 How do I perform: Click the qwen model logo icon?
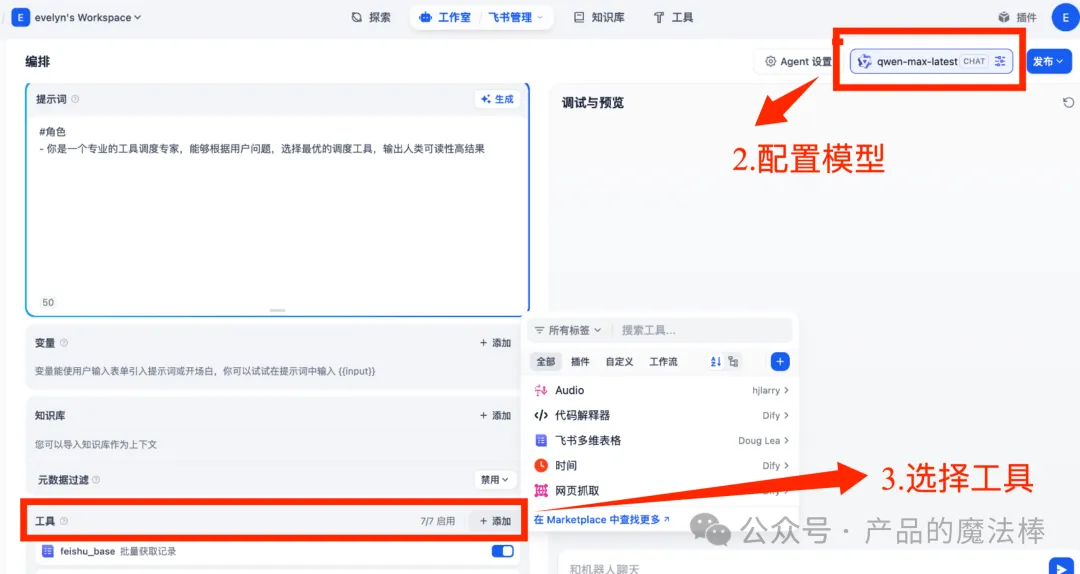click(864, 61)
